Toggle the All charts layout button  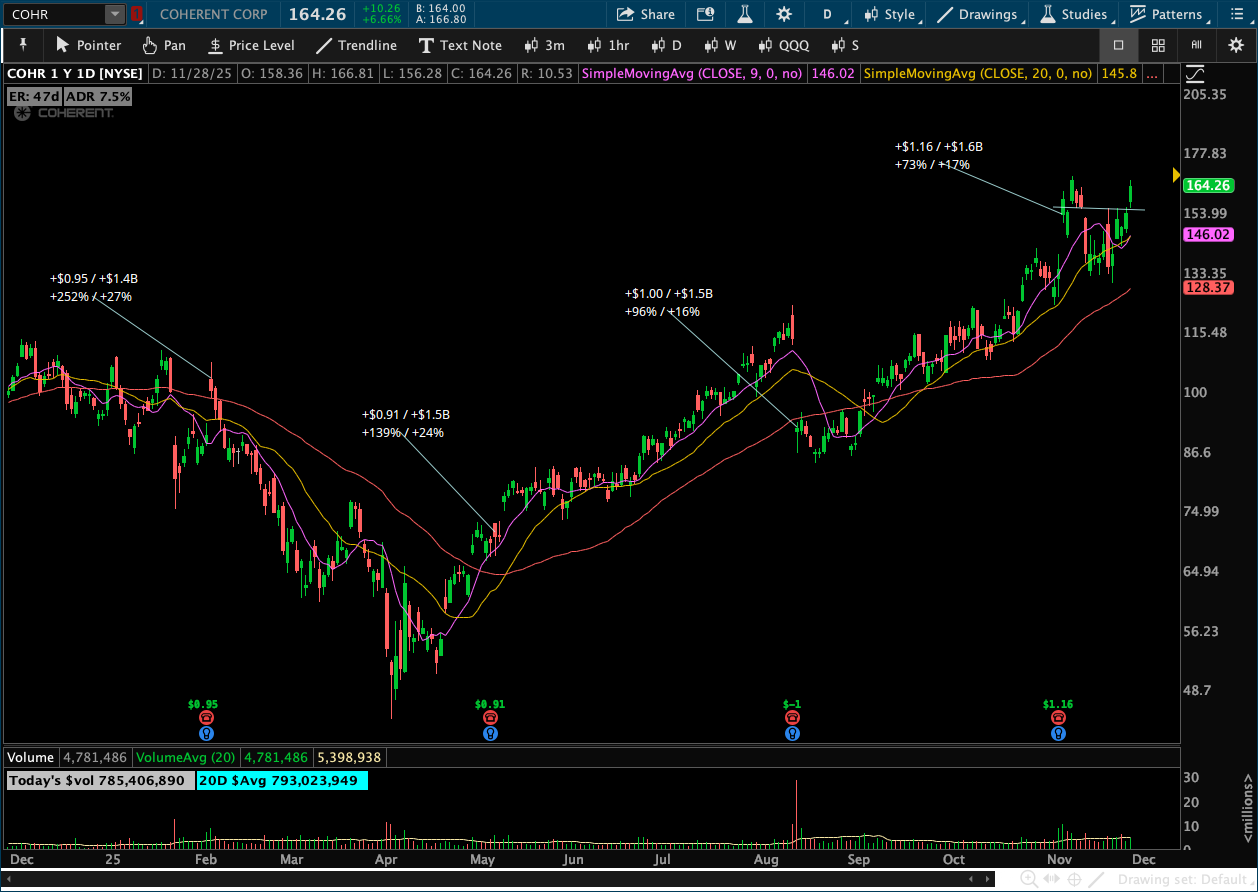pyautogui.click(x=1197, y=45)
